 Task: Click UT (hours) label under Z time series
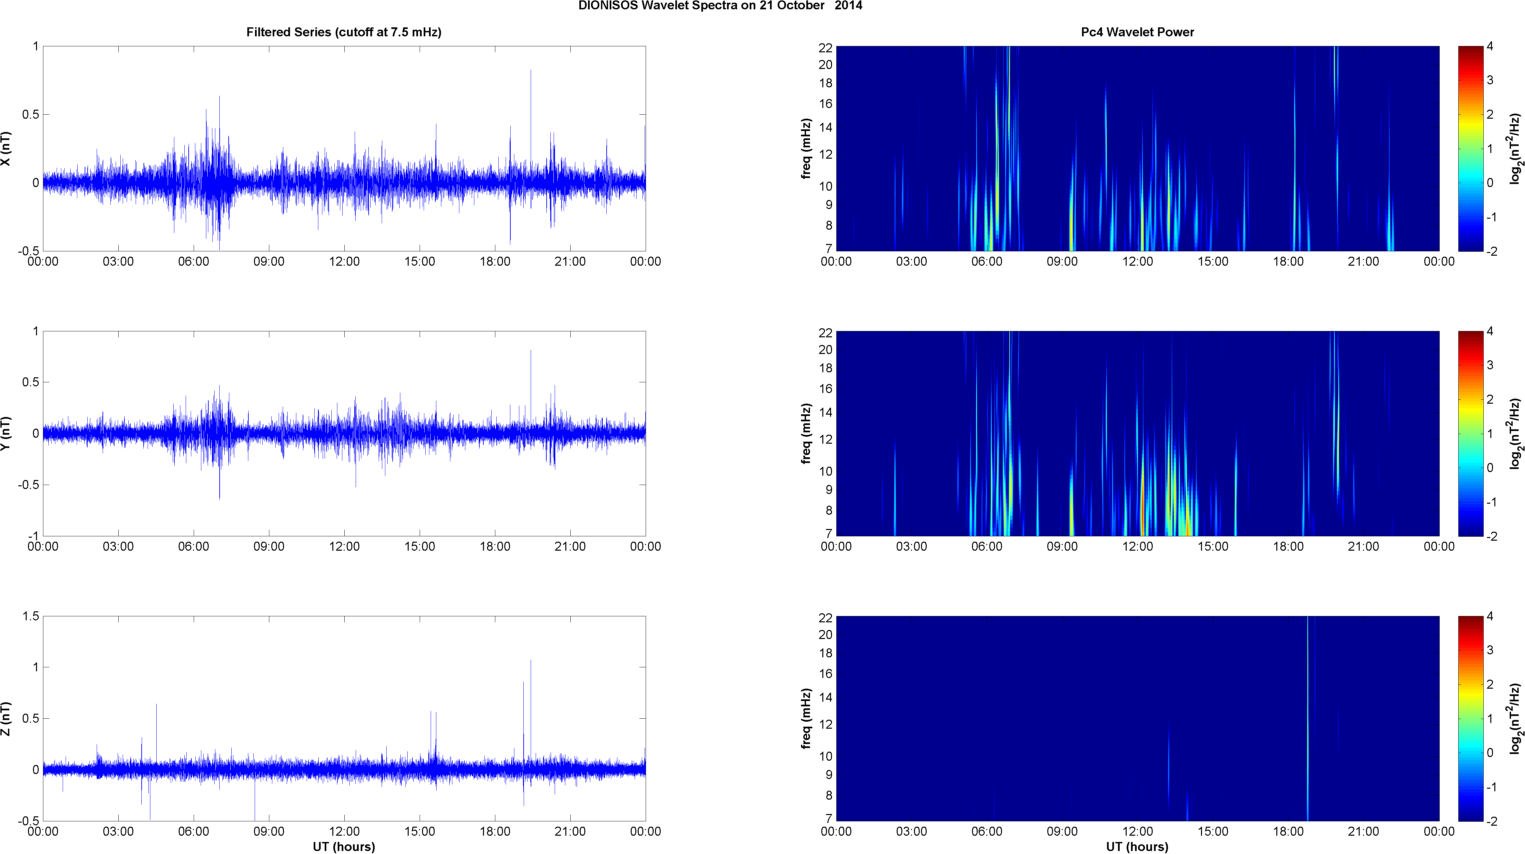pos(344,847)
